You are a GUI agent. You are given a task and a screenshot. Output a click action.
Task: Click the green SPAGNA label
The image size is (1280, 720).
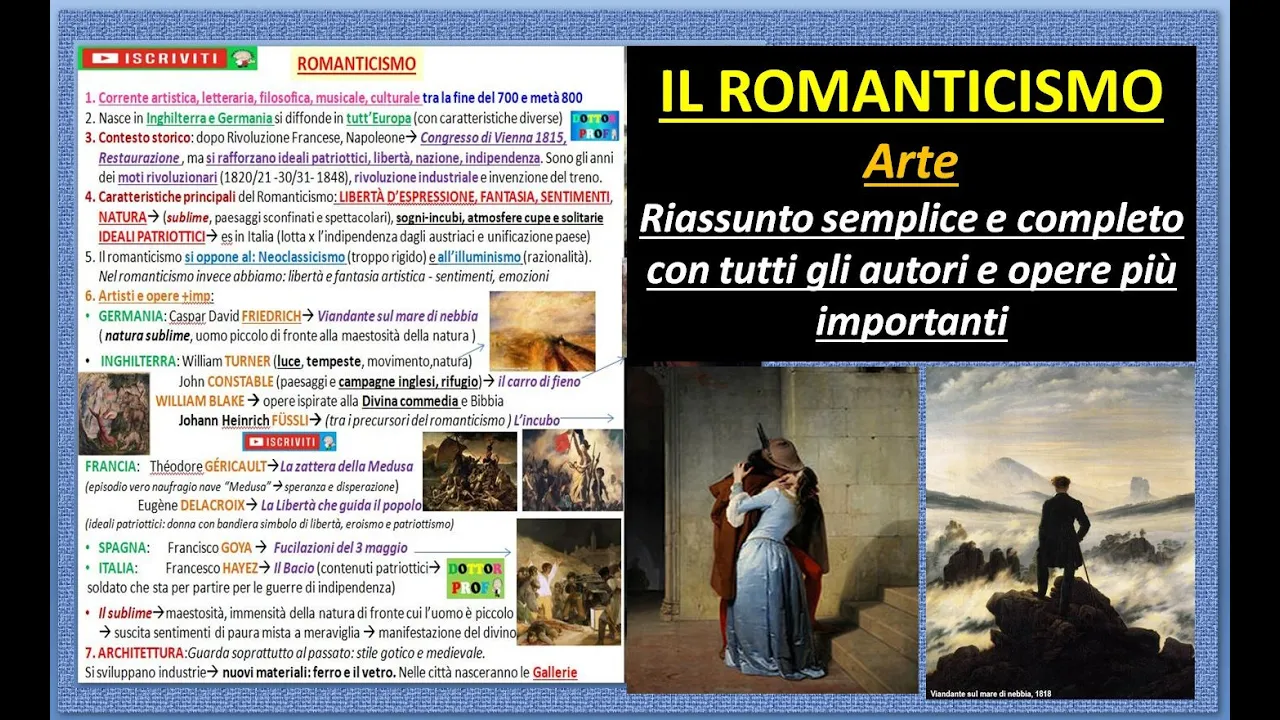(x=123, y=548)
